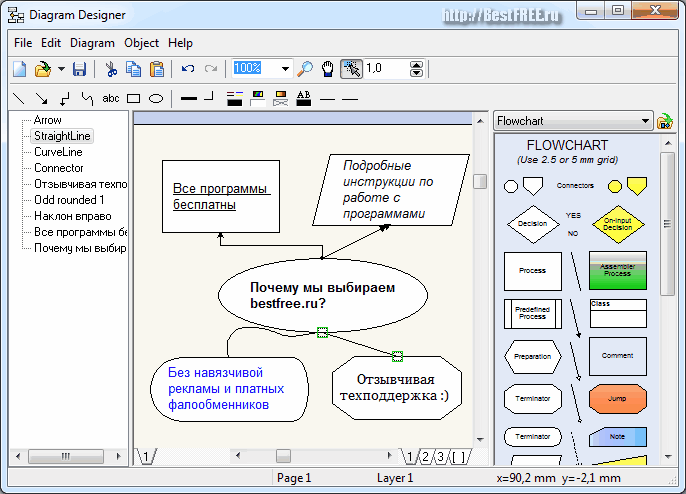Click the Cut scissors icon
The width and height of the screenshot is (686, 494).
click(x=111, y=69)
